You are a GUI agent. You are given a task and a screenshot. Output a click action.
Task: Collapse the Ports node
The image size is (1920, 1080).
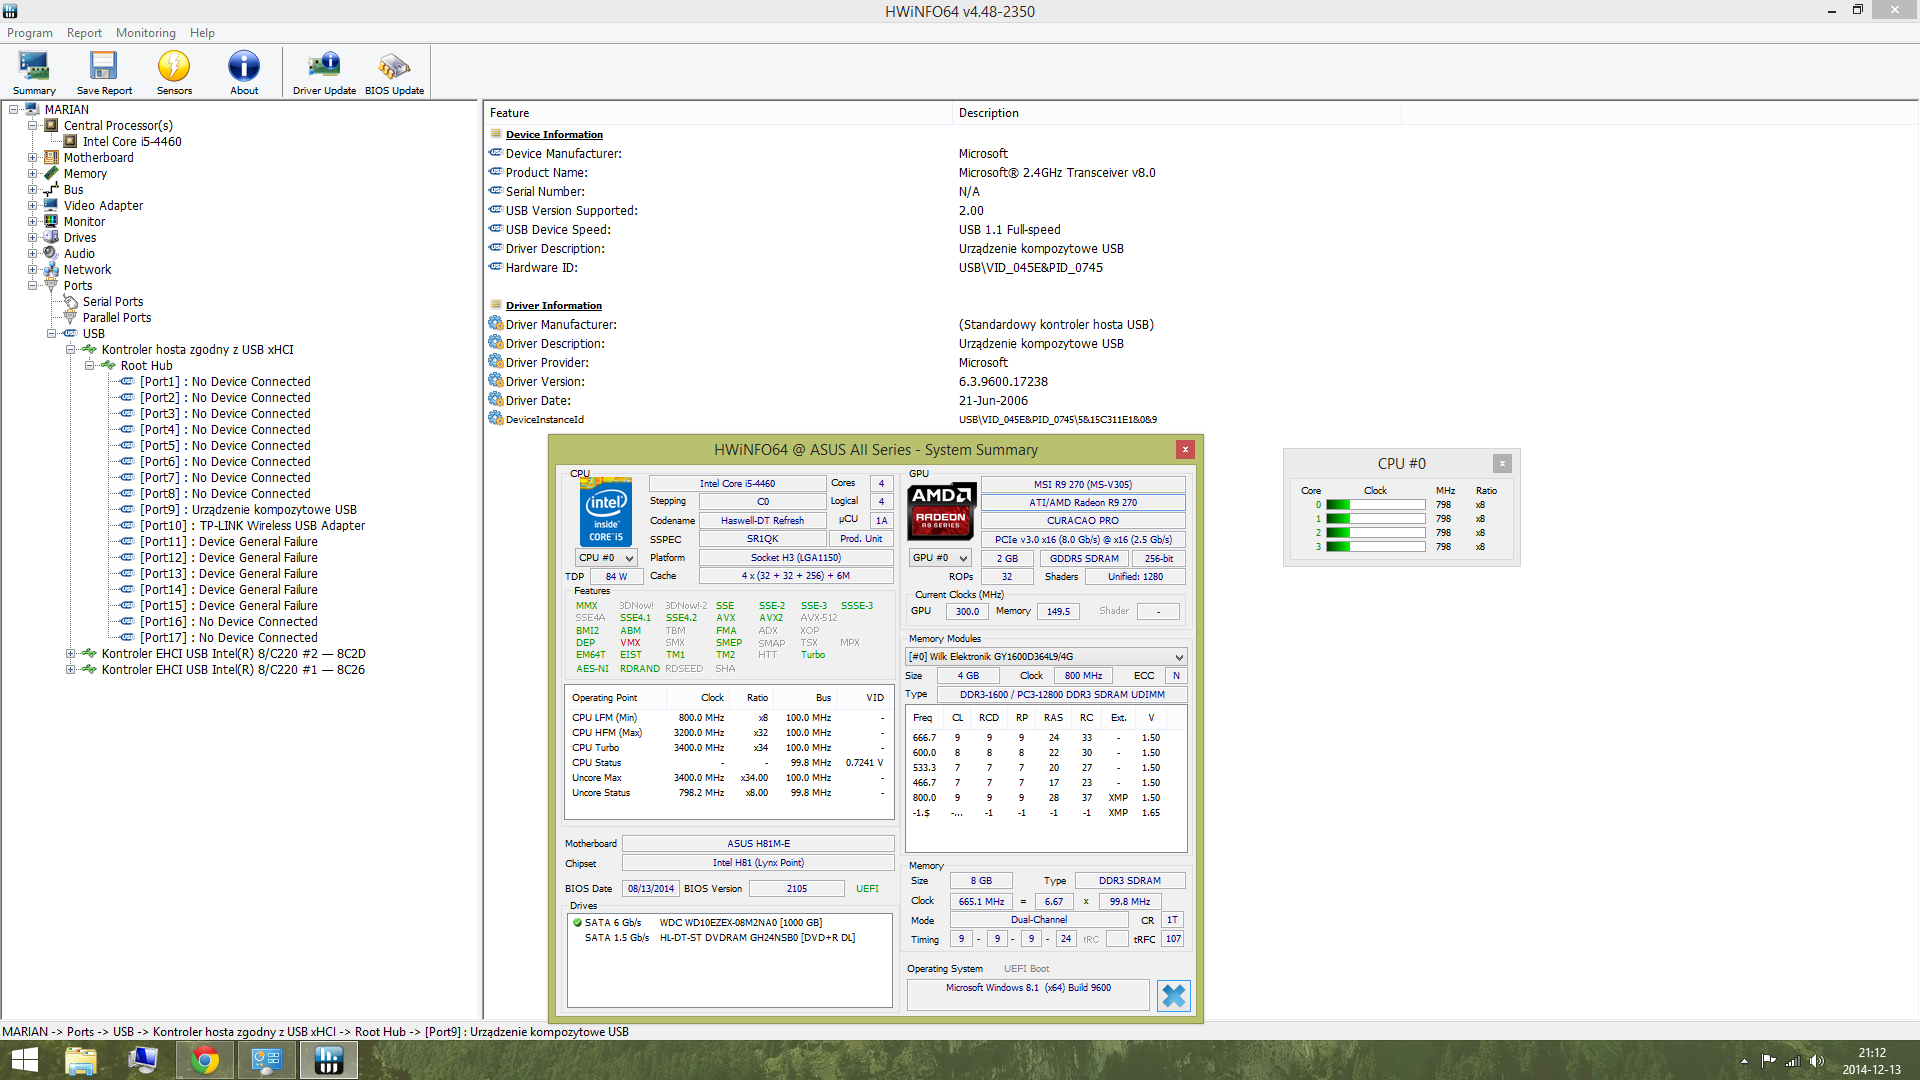coord(33,286)
